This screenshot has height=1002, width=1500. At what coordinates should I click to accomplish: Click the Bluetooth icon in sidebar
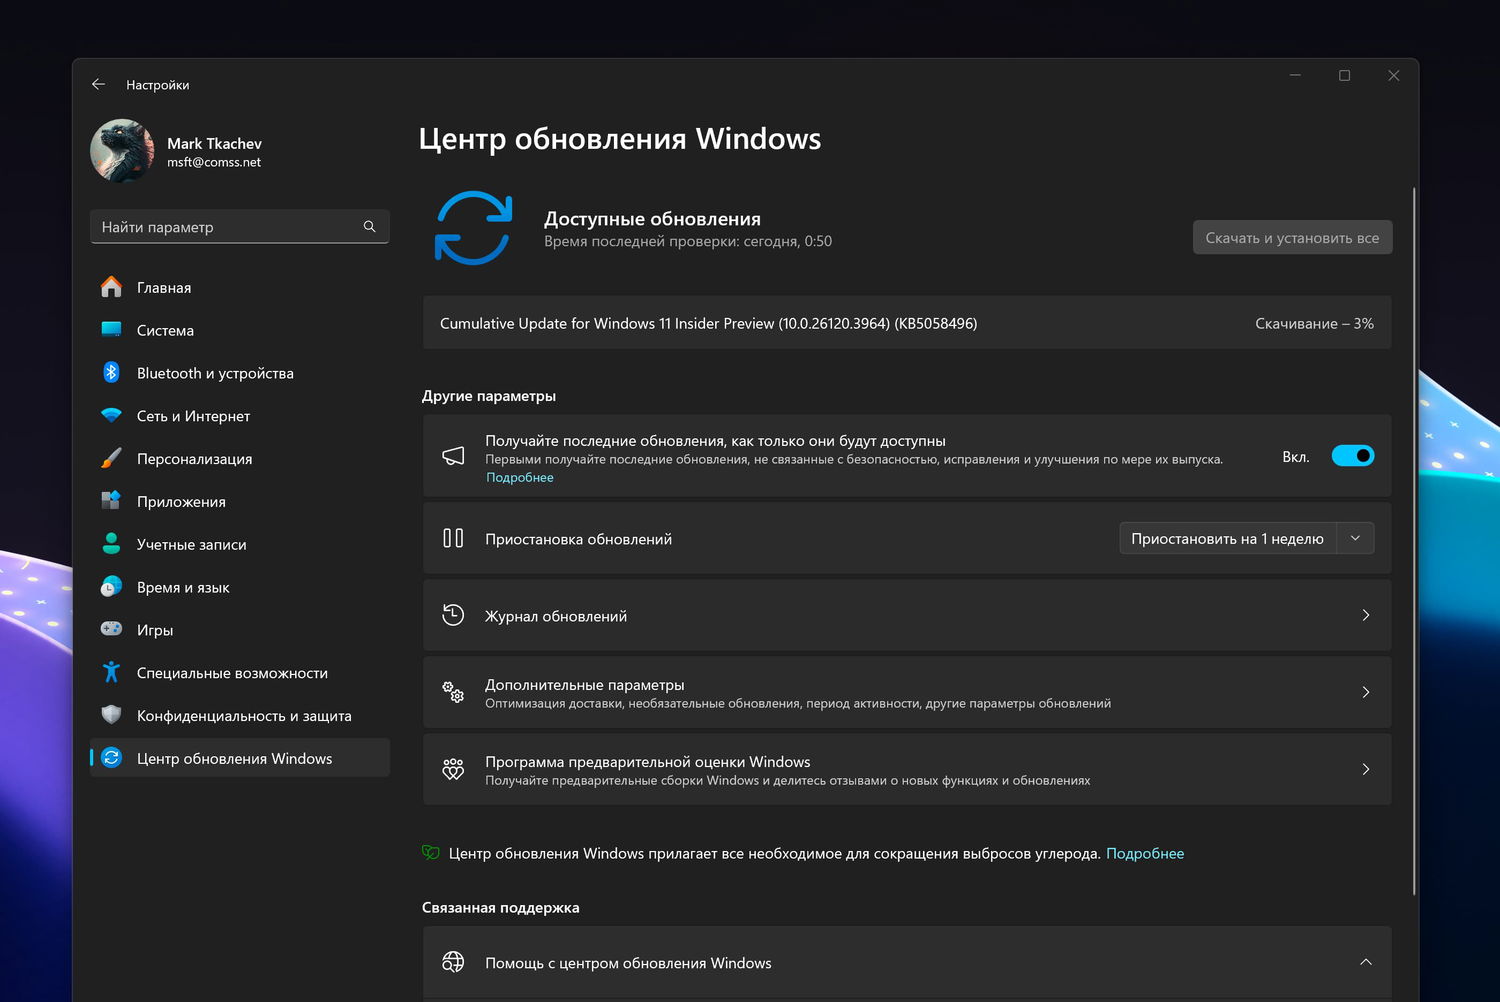coord(111,373)
